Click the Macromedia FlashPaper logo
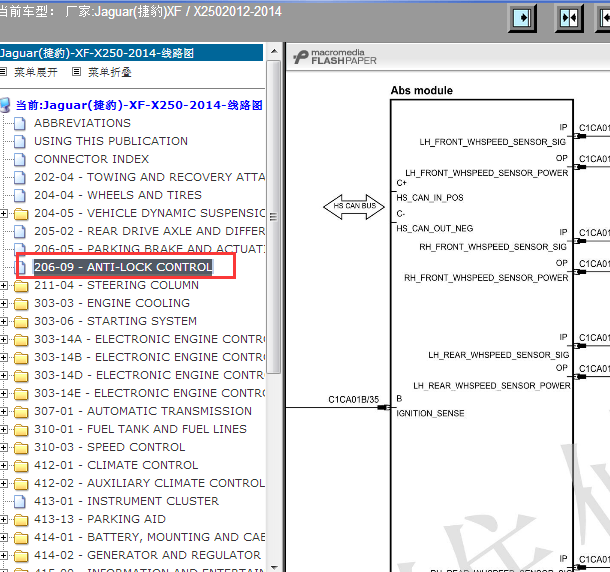The height and width of the screenshot is (572, 610). pos(335,57)
